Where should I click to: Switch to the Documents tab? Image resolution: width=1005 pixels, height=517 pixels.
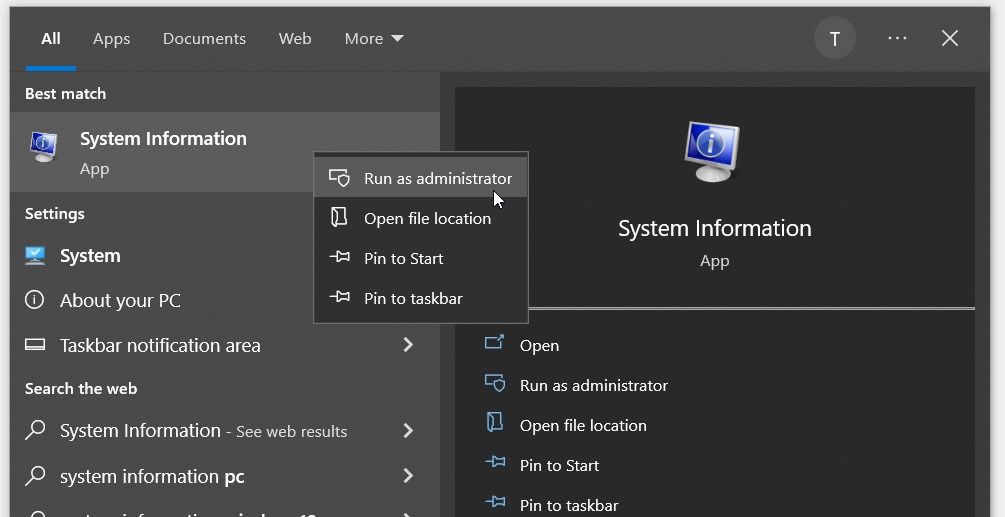pos(204,38)
